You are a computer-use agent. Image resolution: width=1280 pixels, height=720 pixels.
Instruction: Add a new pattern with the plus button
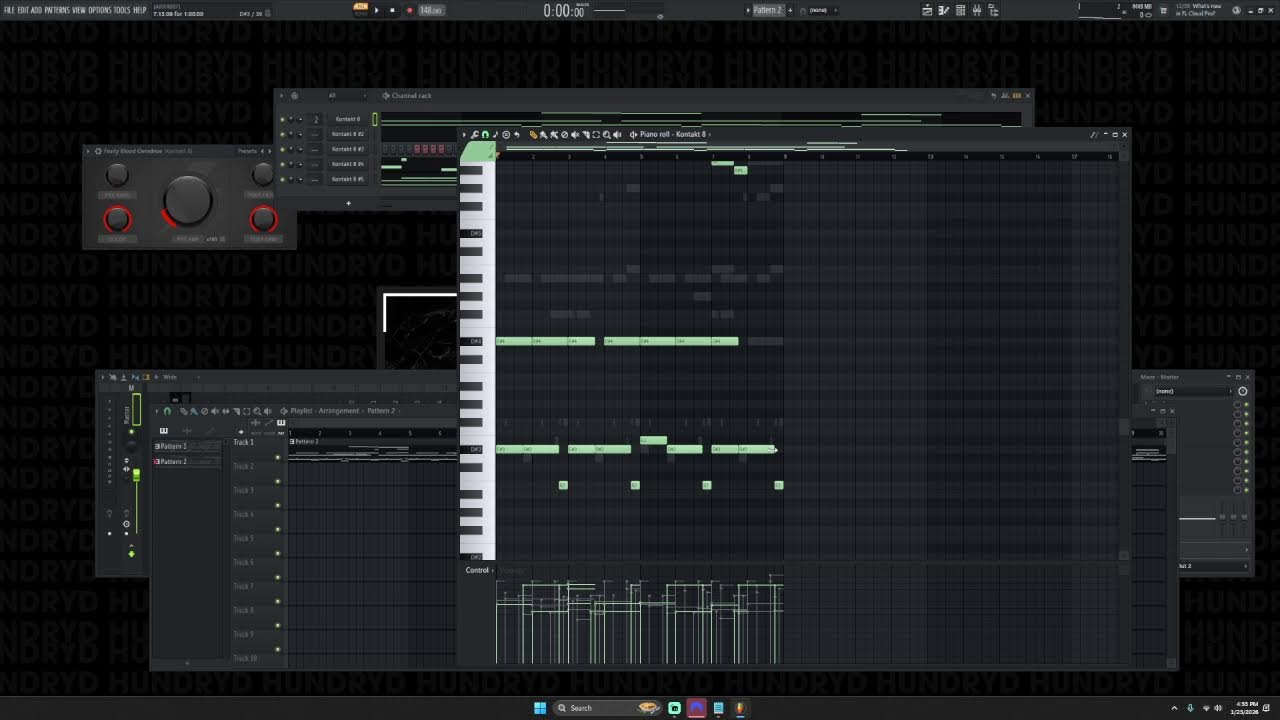point(790,10)
